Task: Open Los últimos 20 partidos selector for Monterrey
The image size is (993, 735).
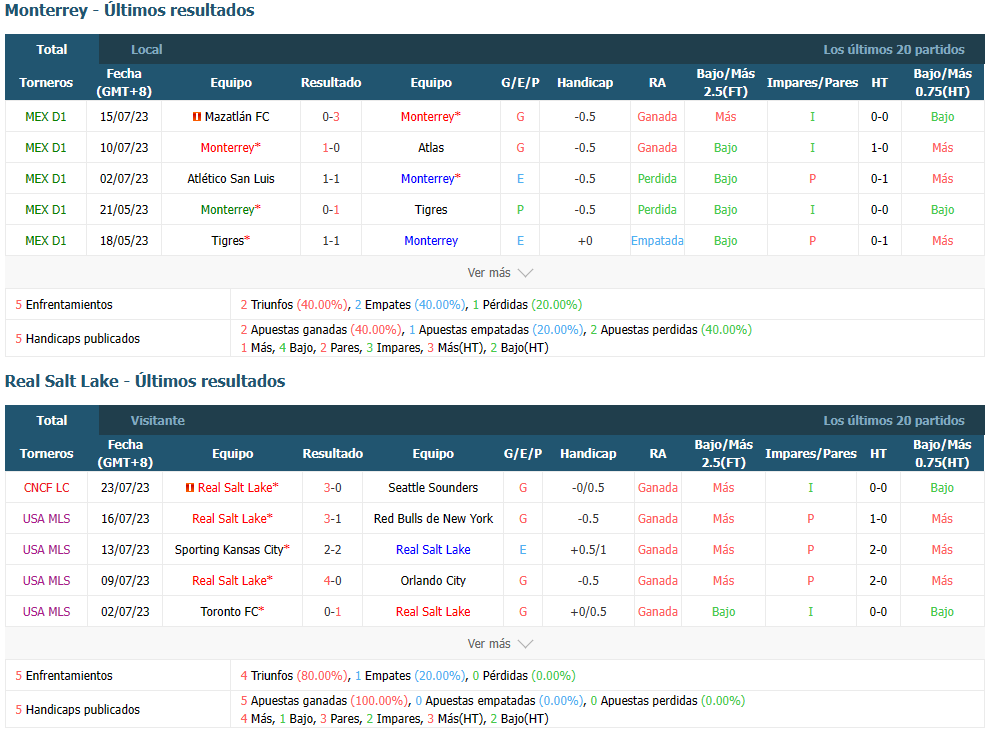Action: (x=894, y=49)
